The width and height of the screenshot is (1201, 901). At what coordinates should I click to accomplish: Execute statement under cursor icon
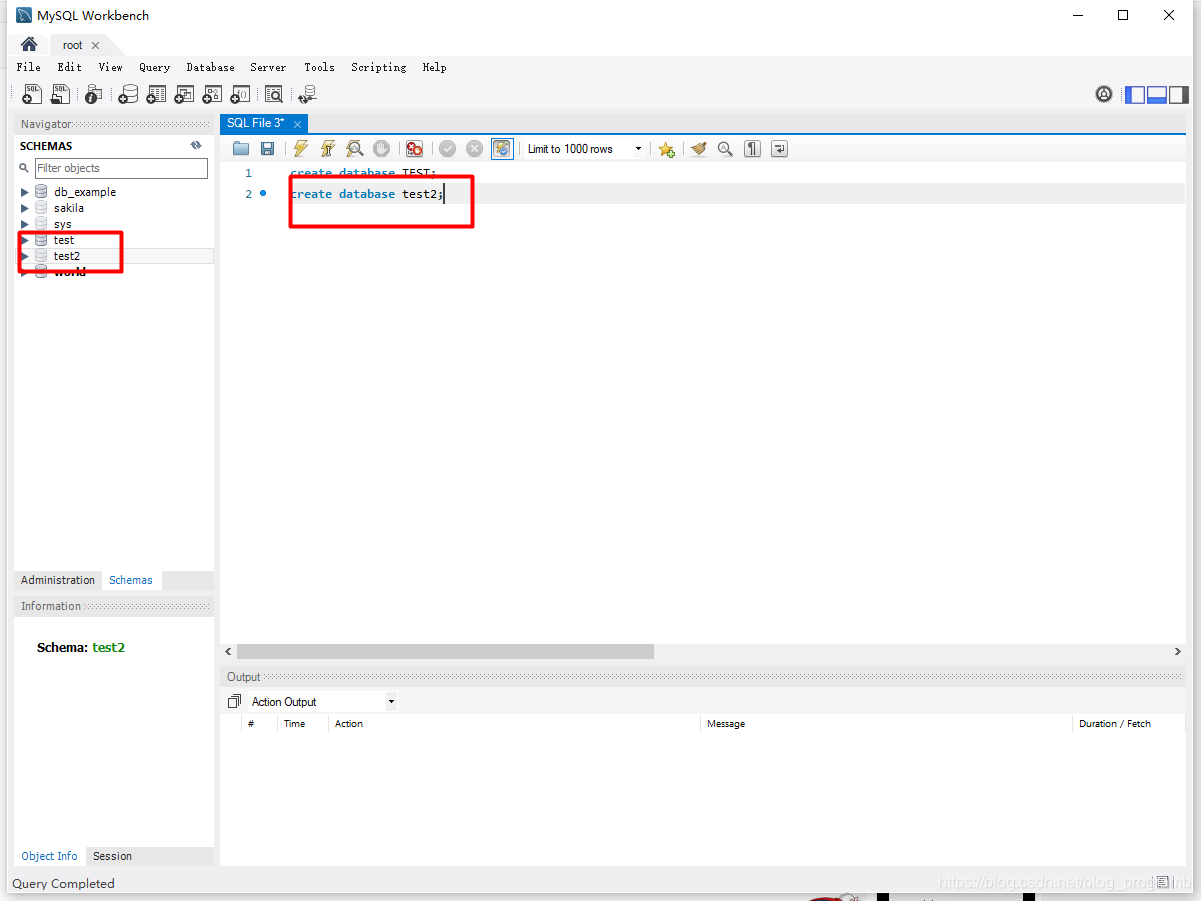click(327, 149)
